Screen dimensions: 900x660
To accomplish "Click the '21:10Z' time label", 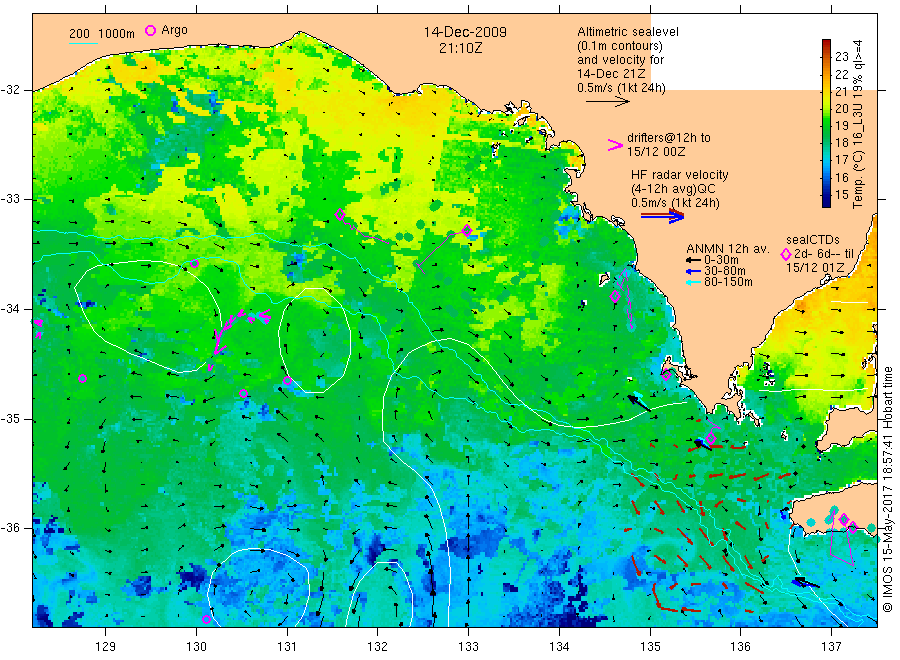I will point(460,48).
